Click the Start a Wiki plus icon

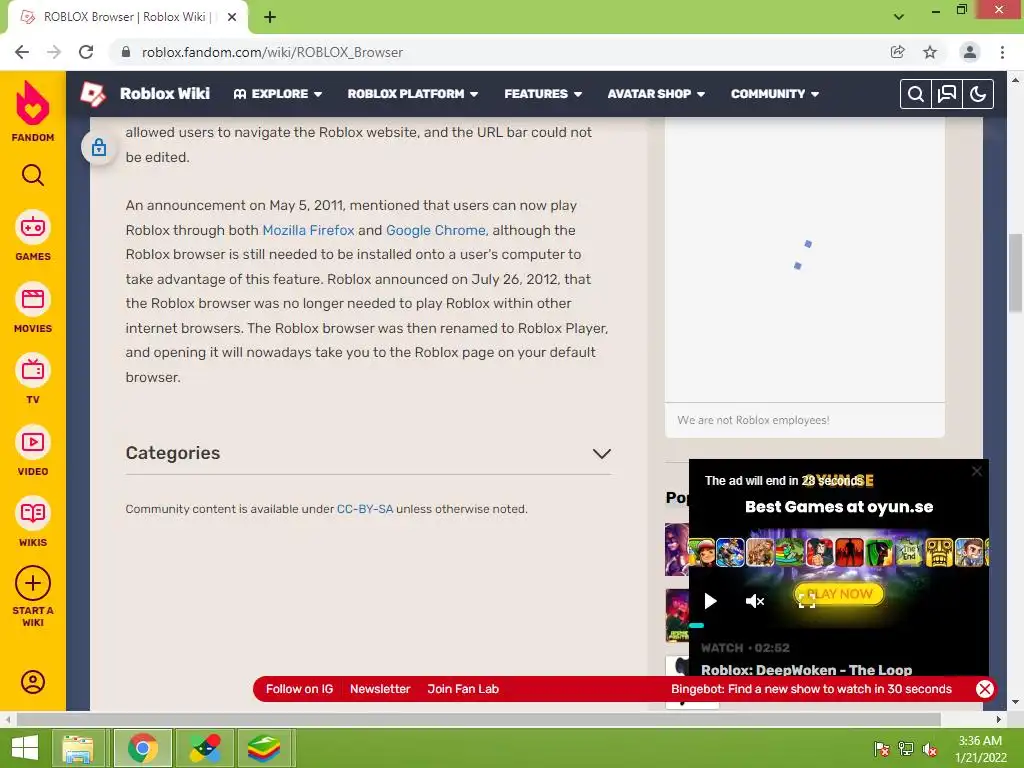(33, 583)
